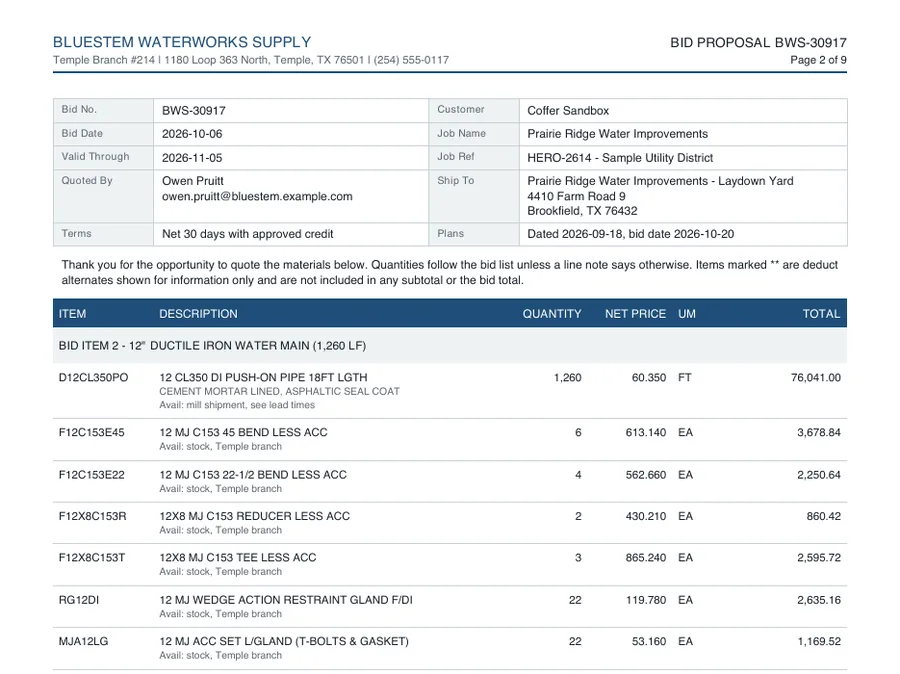Screen dimensions: 900x674
Task: Click item code F12X8C153T
Action: (92, 557)
